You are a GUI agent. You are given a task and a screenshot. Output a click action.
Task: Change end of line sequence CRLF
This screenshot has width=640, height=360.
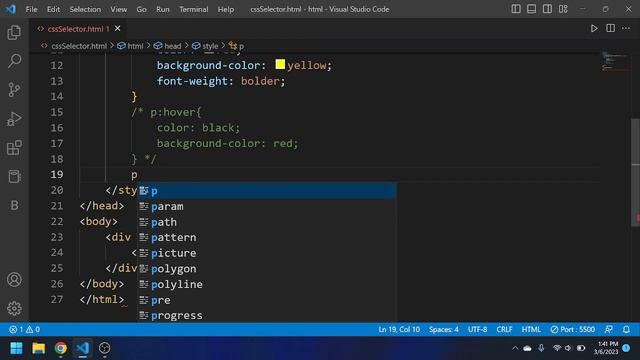(504, 329)
